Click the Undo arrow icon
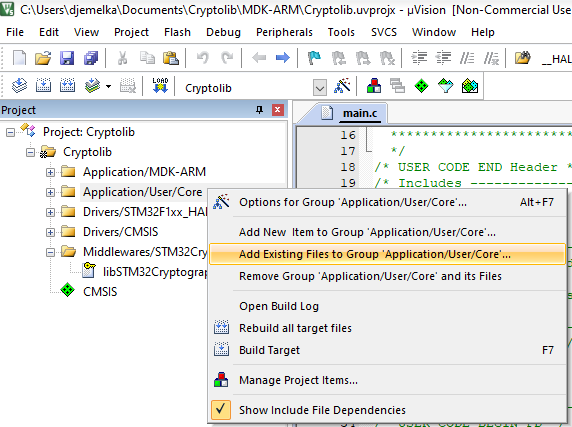 (x=203, y=58)
